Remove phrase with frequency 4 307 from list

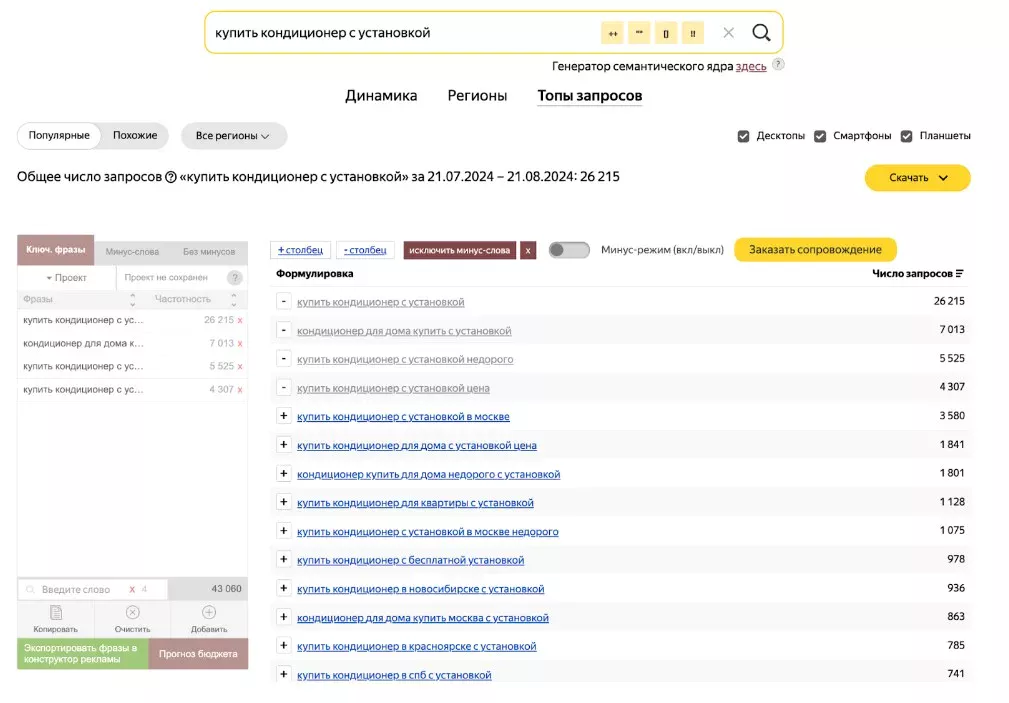(240, 389)
